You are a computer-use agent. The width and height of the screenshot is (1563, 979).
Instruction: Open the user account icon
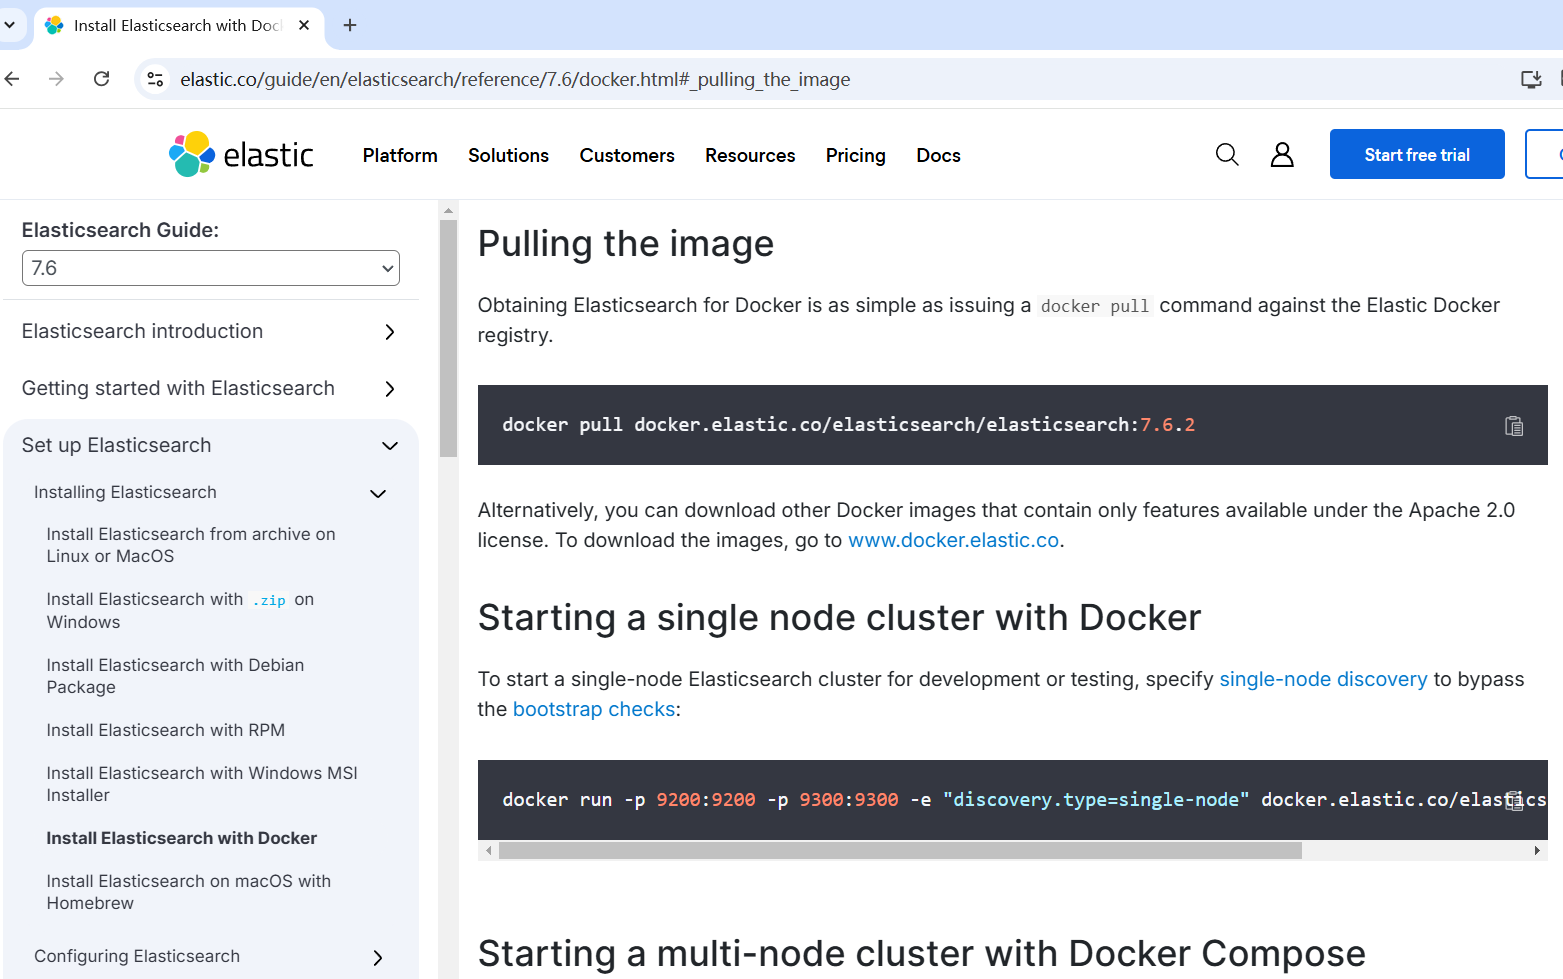[x=1282, y=155]
